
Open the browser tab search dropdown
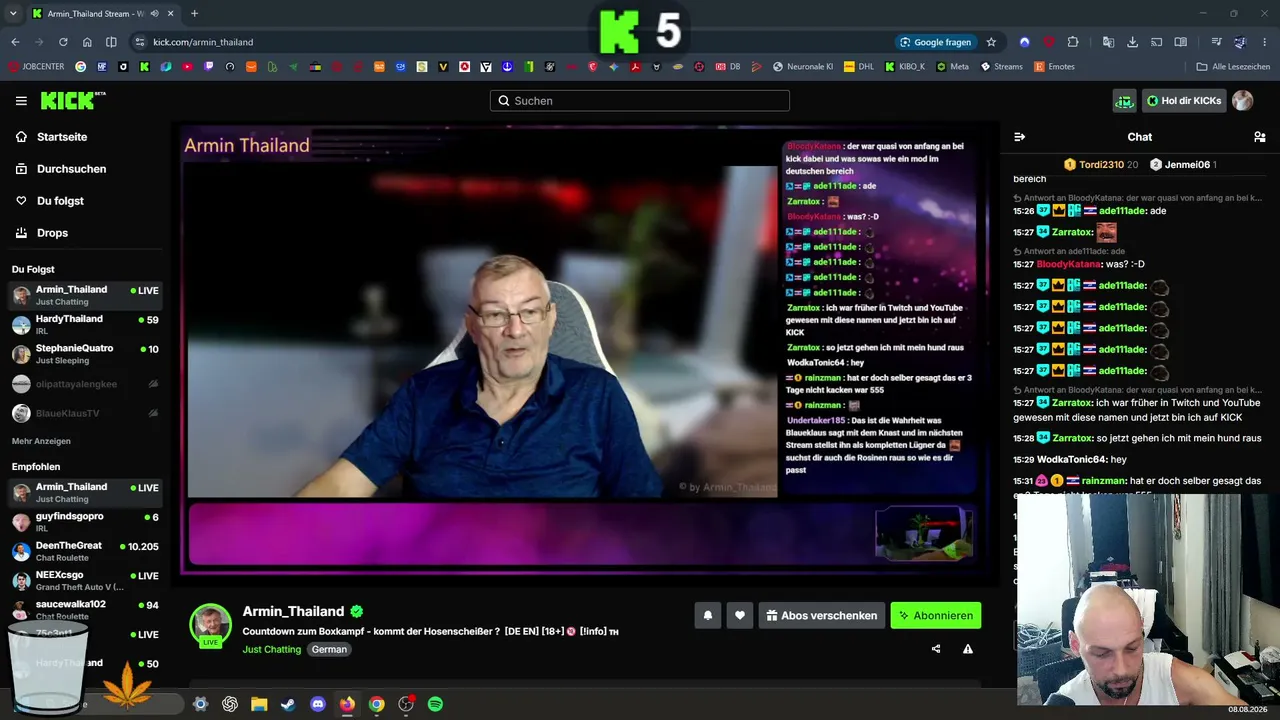pos(12,13)
